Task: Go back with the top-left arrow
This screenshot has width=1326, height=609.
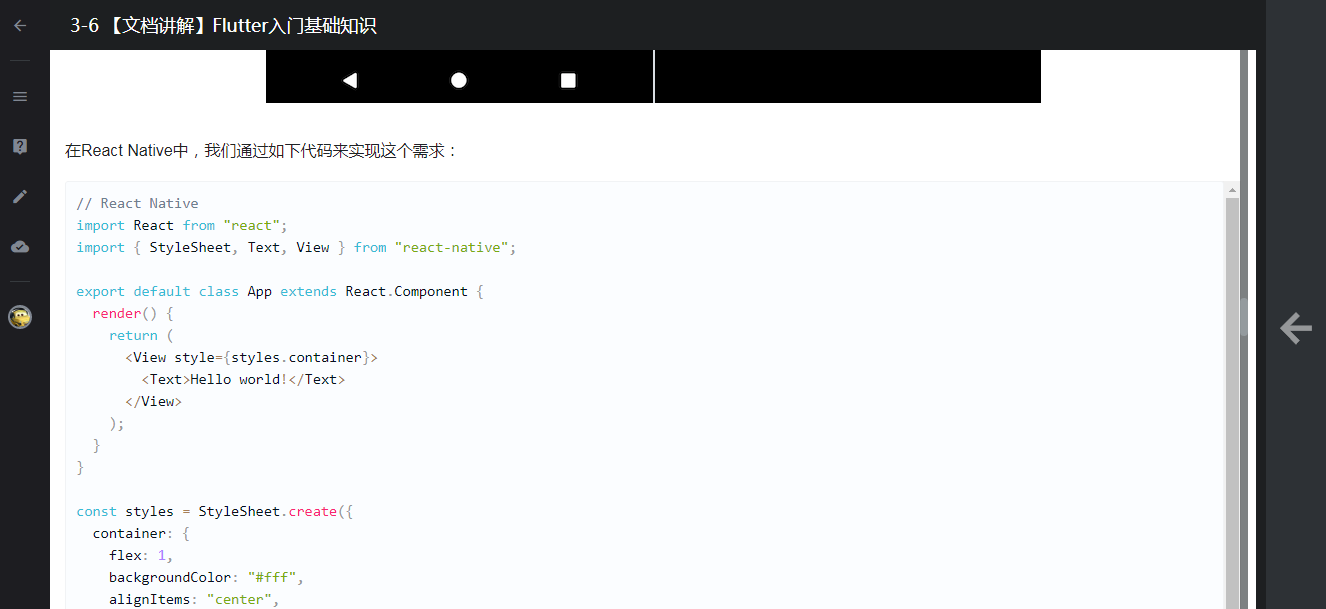Action: (x=20, y=25)
